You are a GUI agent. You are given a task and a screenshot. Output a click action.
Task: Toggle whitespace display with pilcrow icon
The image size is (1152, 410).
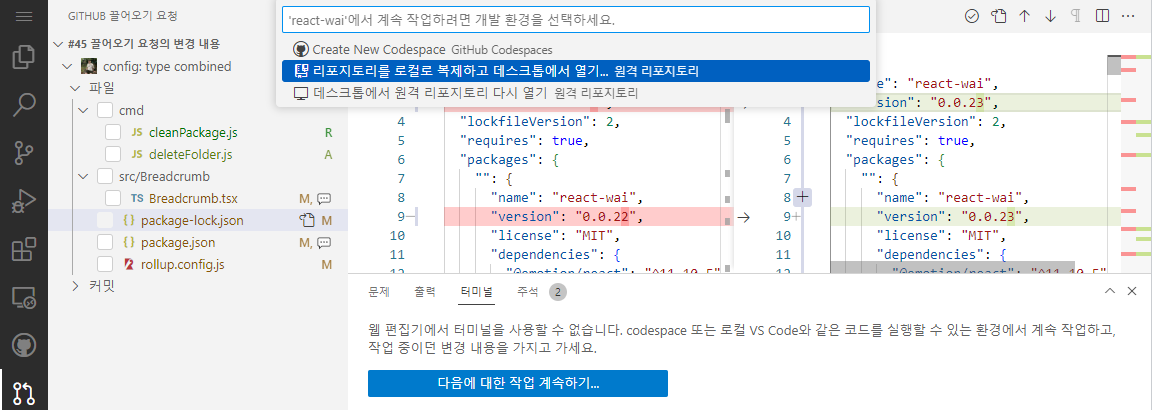pyautogui.click(x=1075, y=16)
